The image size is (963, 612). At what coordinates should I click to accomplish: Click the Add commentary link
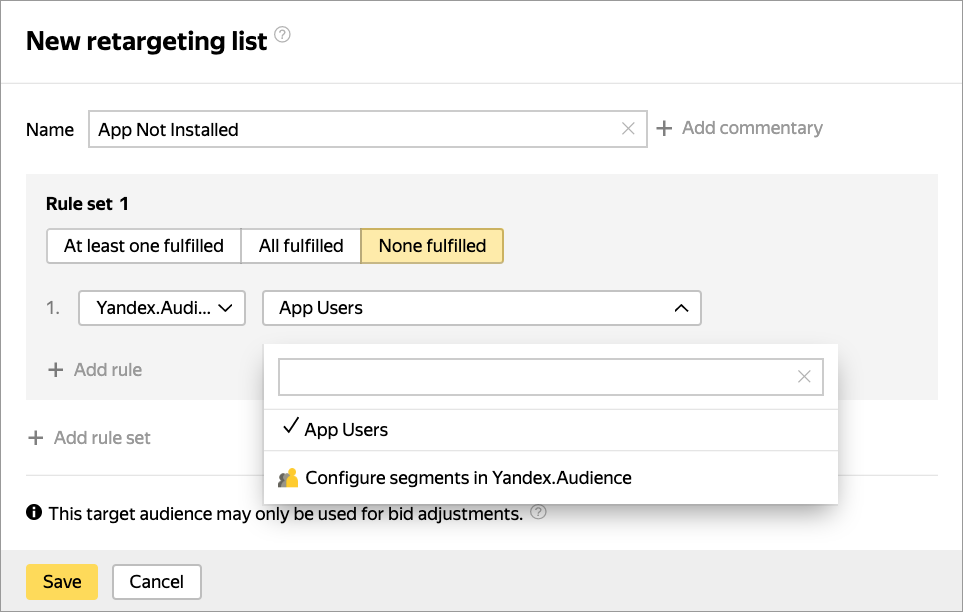pyautogui.click(x=752, y=128)
